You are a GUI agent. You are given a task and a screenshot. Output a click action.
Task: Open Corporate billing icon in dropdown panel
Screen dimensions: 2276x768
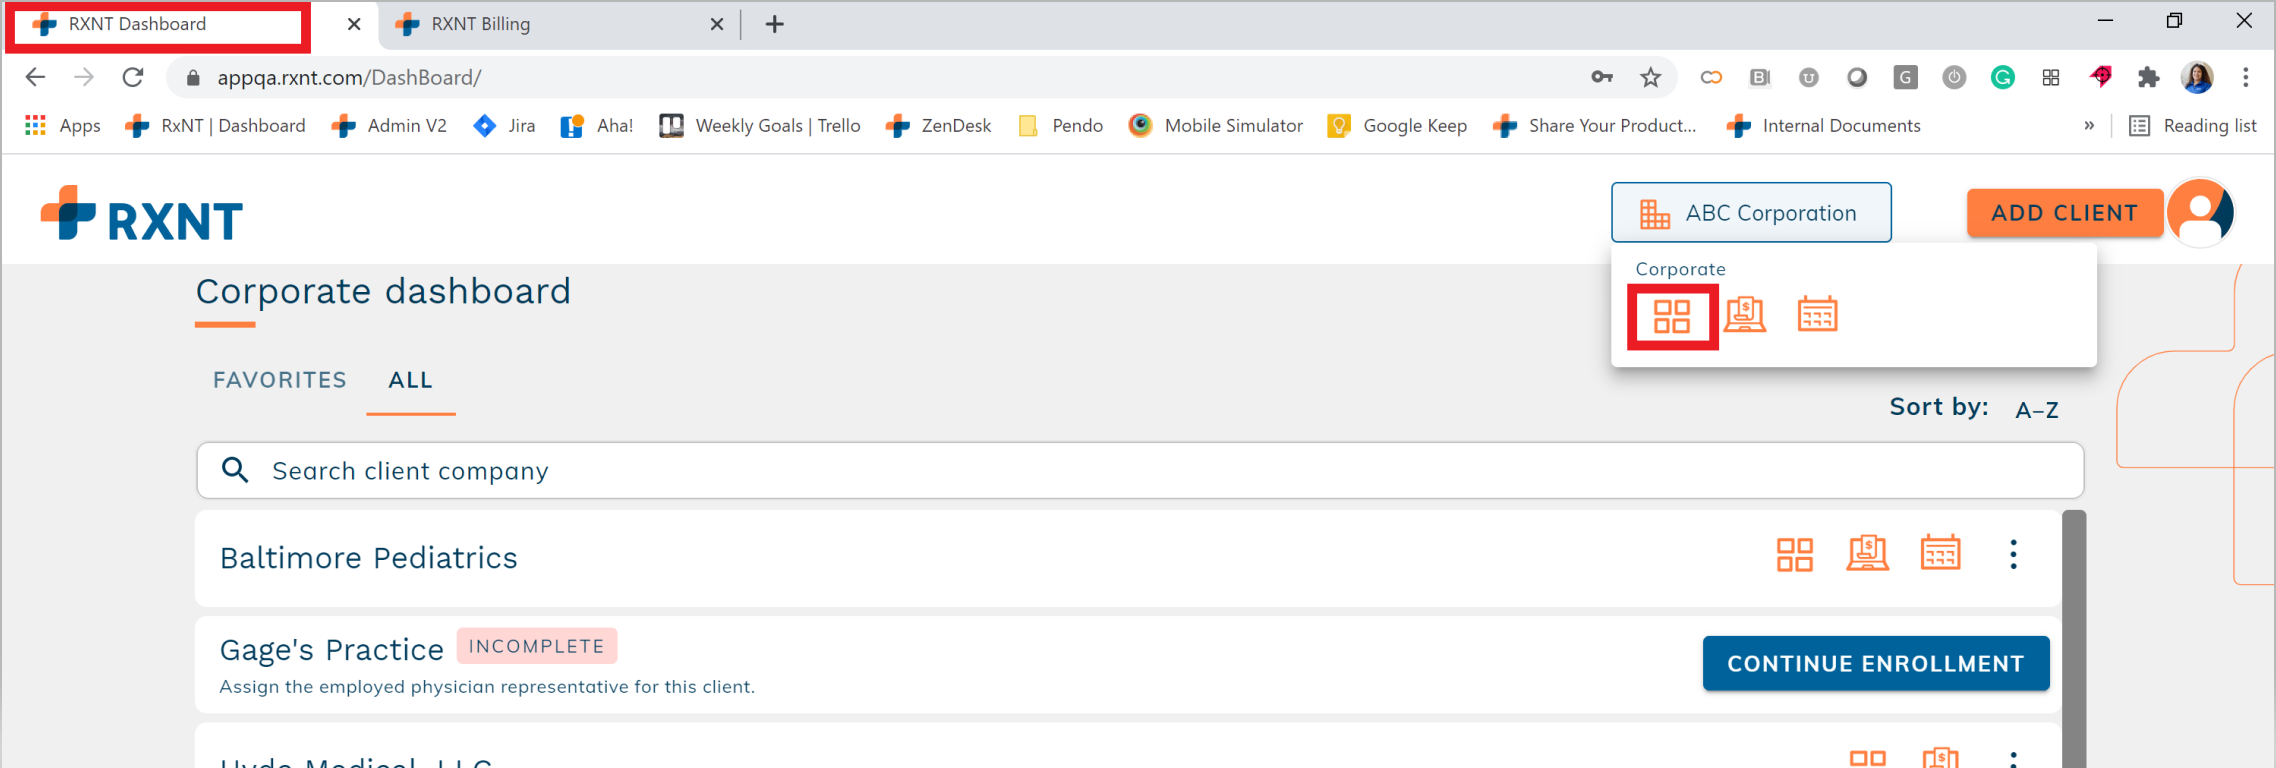point(1745,314)
